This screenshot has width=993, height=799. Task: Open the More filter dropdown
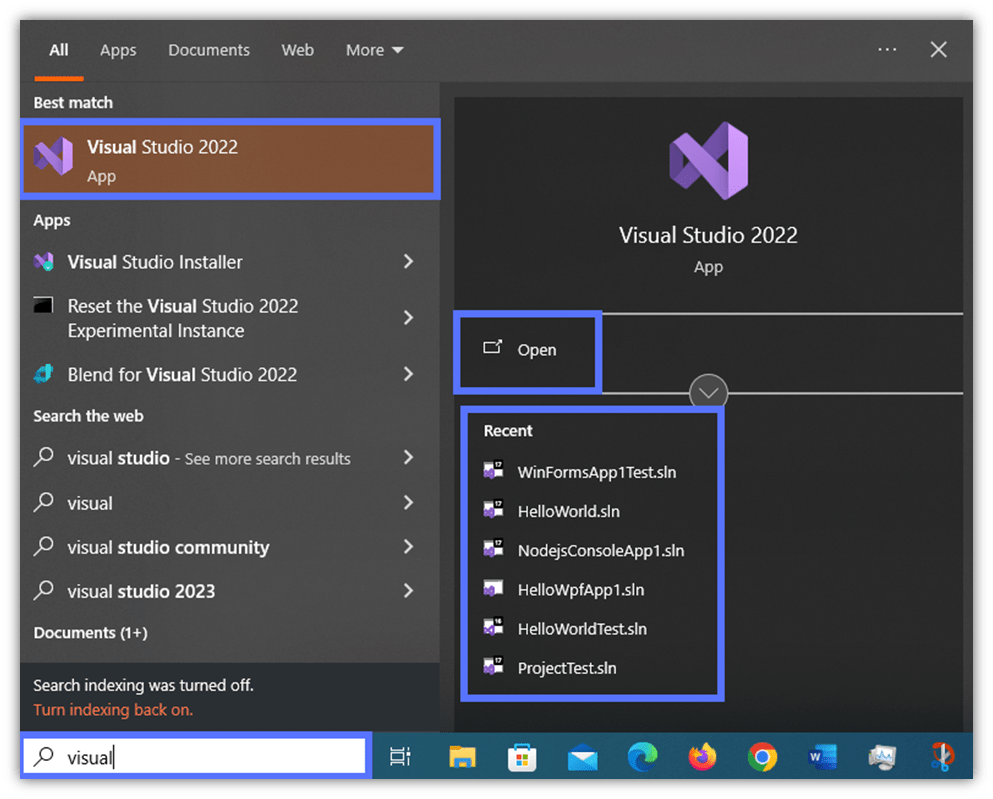[374, 50]
